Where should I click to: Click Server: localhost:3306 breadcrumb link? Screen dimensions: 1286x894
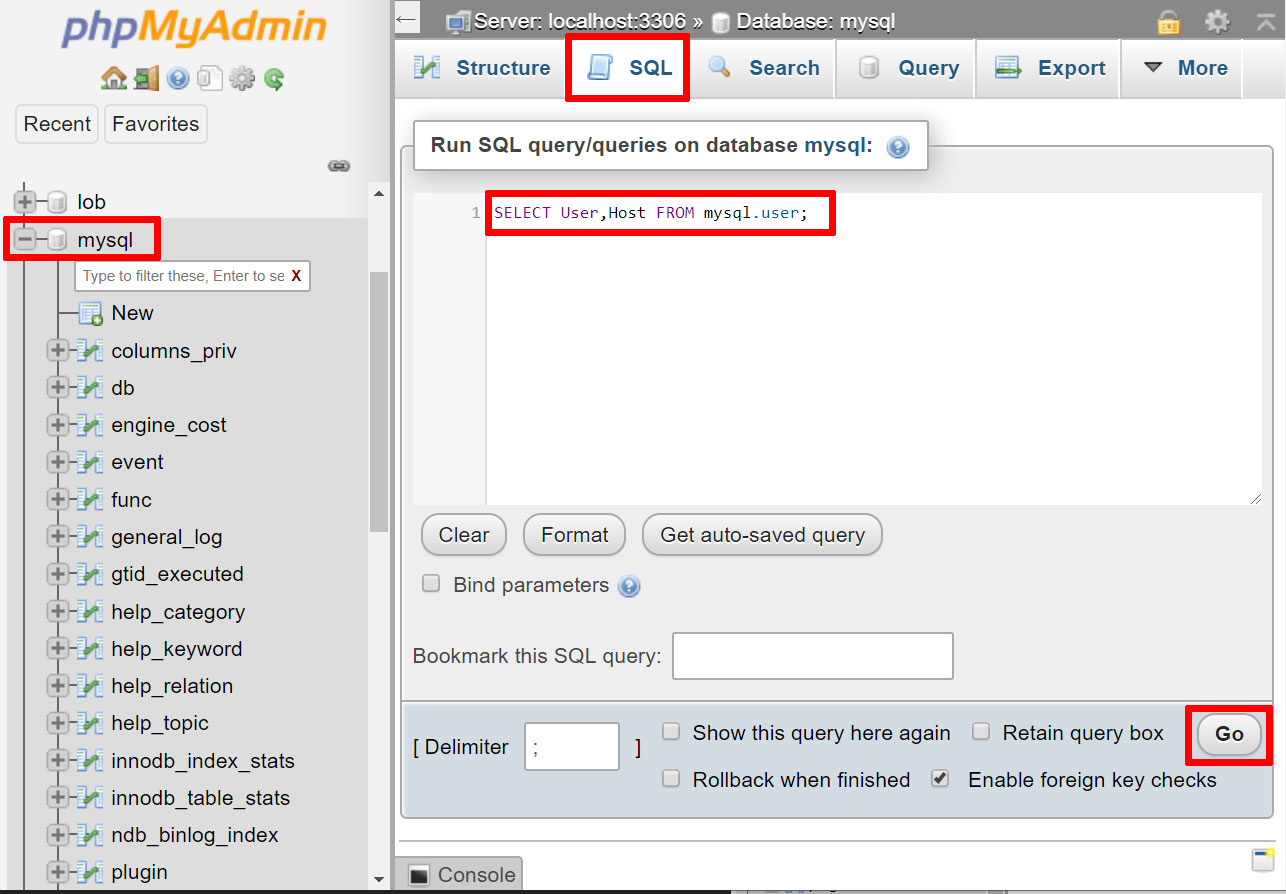pos(579,21)
